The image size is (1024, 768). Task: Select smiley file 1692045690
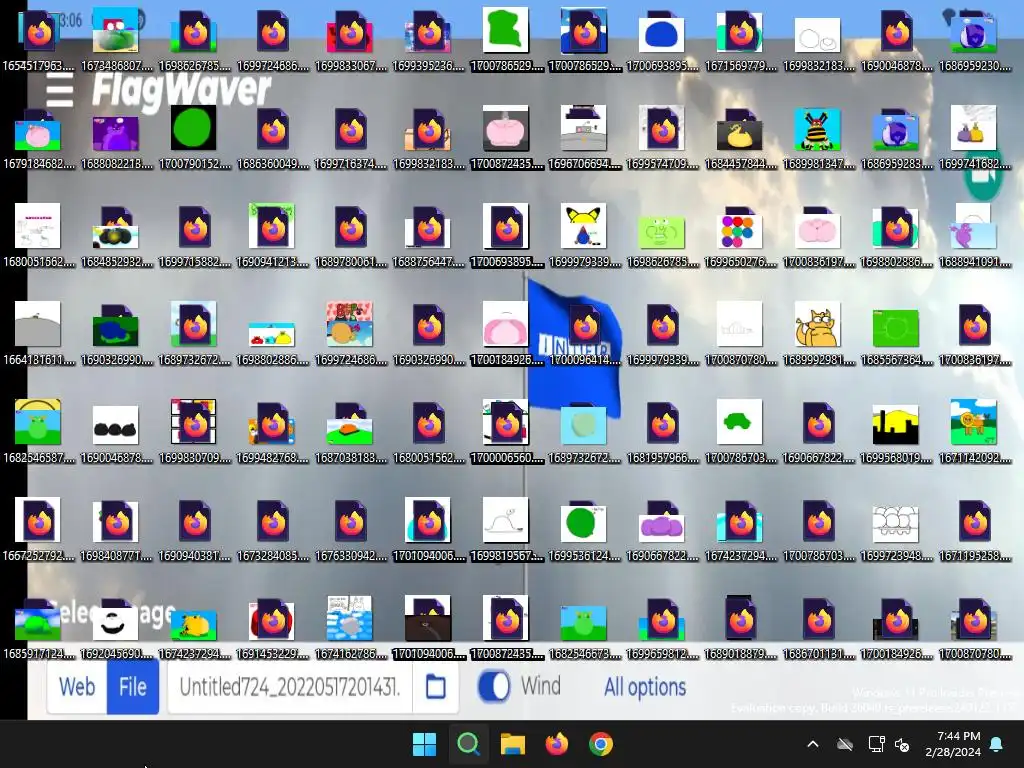tap(116, 627)
